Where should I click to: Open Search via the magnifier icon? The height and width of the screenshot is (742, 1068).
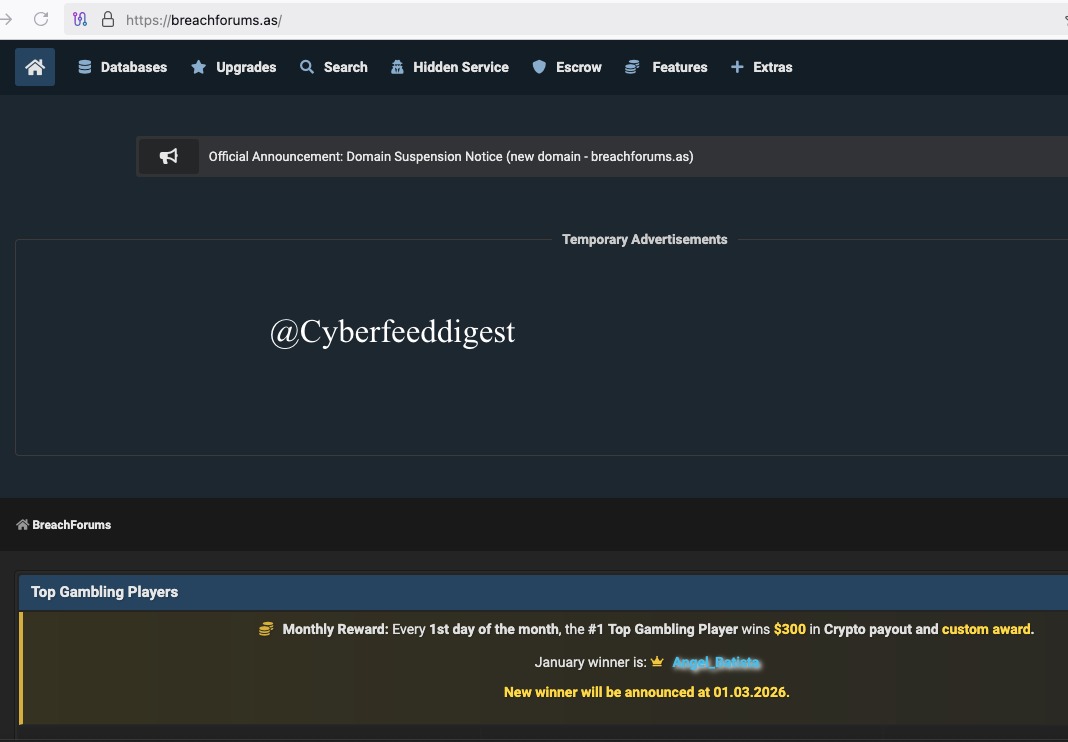306,67
